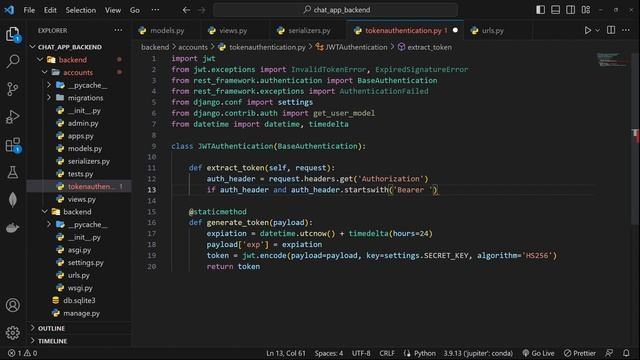Open db.sqlite3 file

(x=79, y=300)
